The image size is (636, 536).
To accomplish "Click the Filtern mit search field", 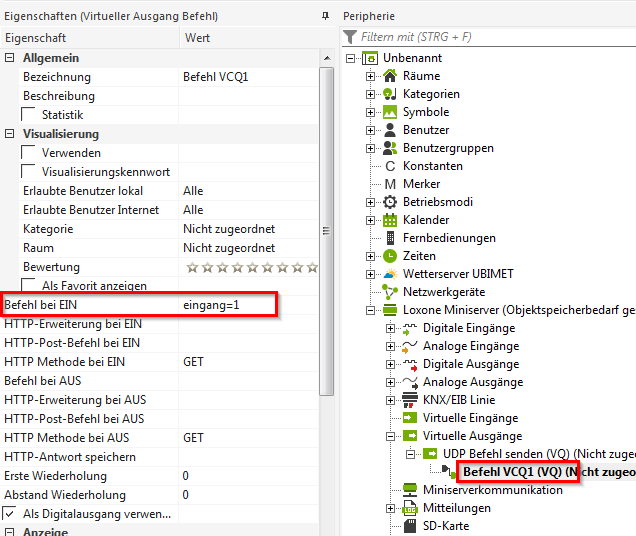I will pyautogui.click(x=490, y=37).
